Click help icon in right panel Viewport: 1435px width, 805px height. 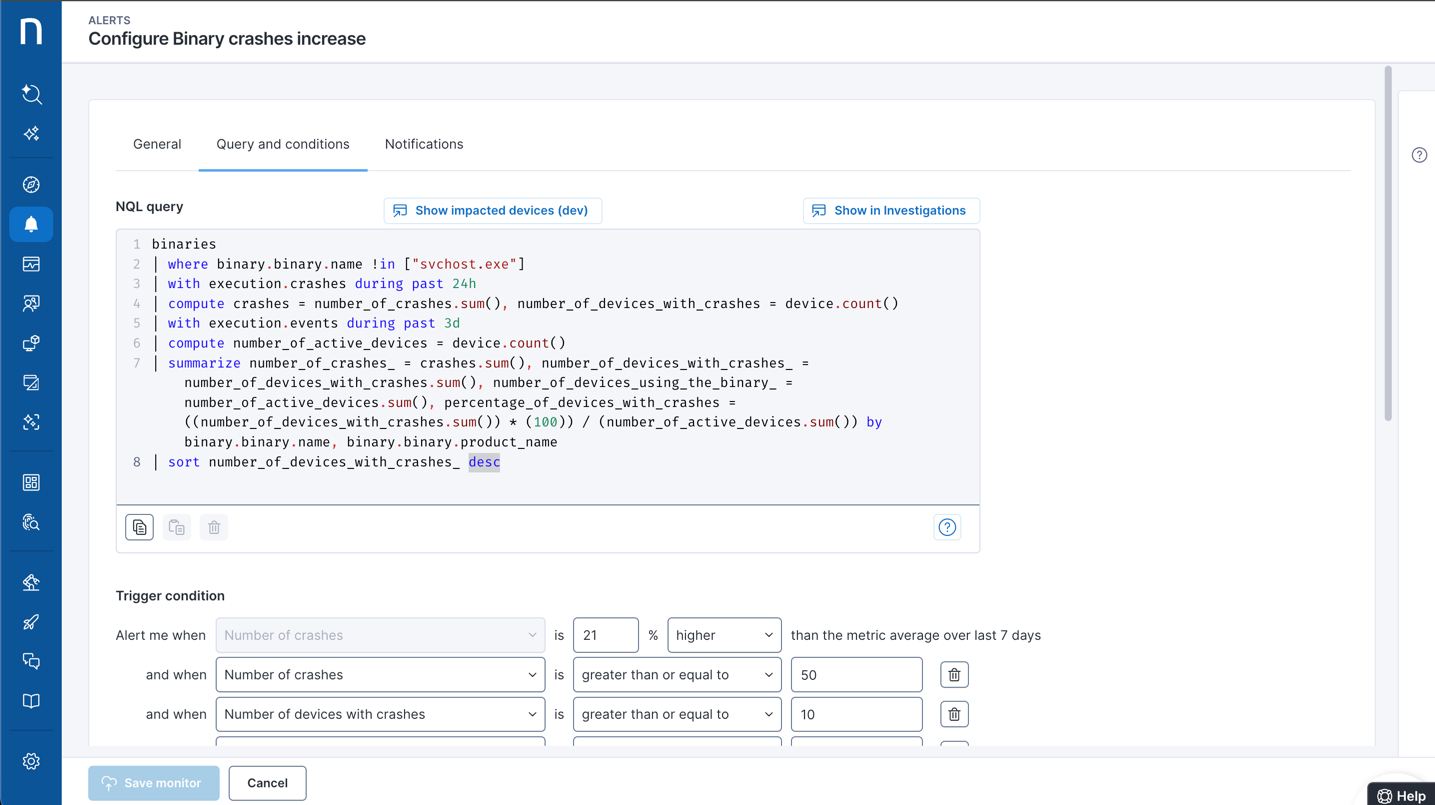click(1419, 155)
